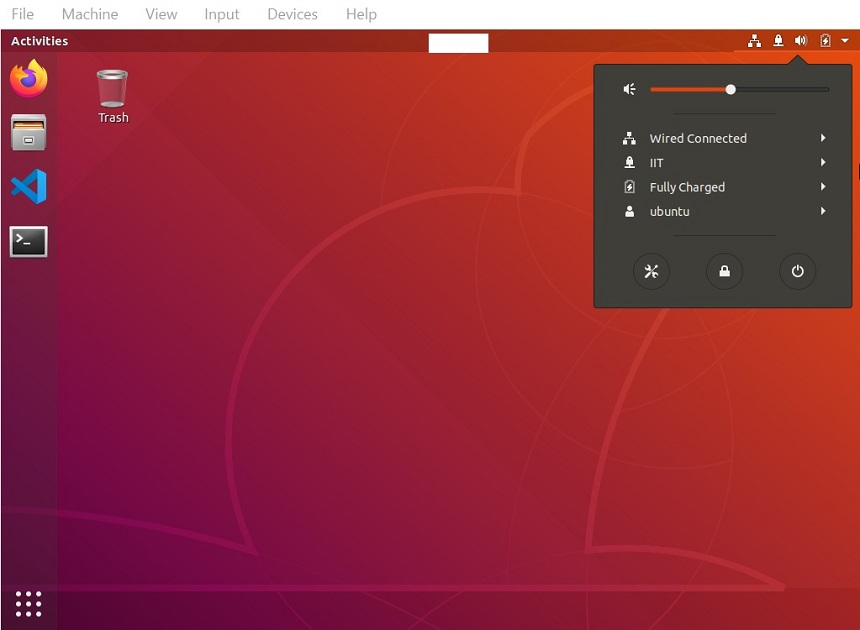Open the Input menu
860x630 pixels.
click(x=222, y=14)
